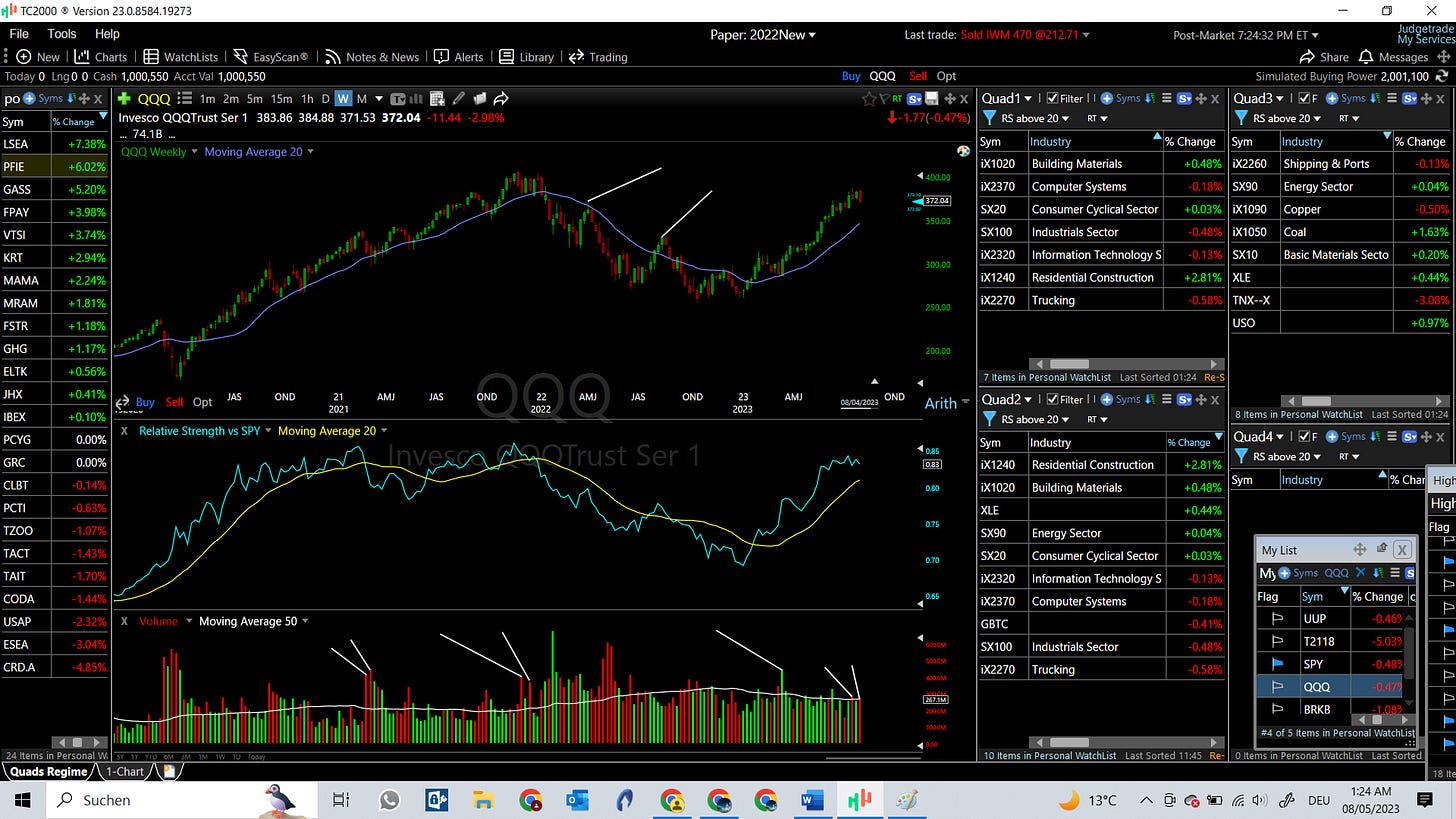Open Microsoft Word from the taskbar
This screenshot has width=1456, height=819.
[811, 800]
